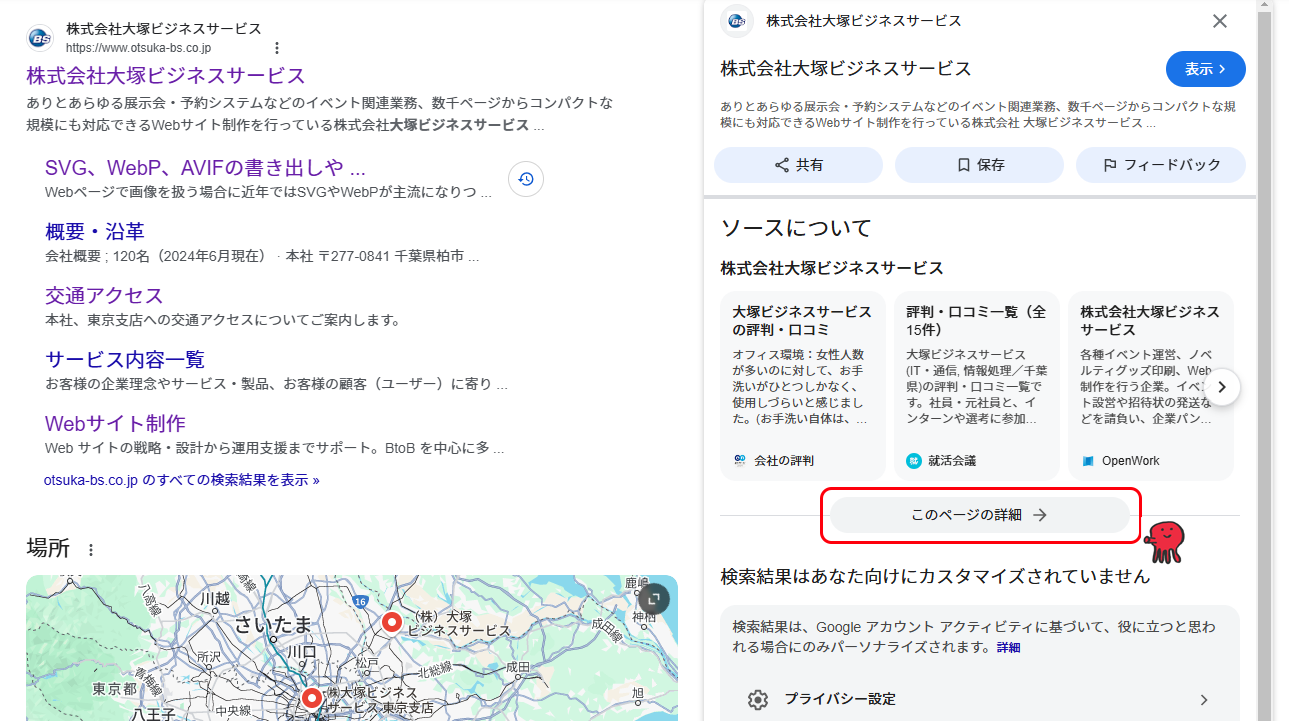Close the side panel with the X icon
Viewport: 1289px width, 721px height.
pyautogui.click(x=1220, y=21)
